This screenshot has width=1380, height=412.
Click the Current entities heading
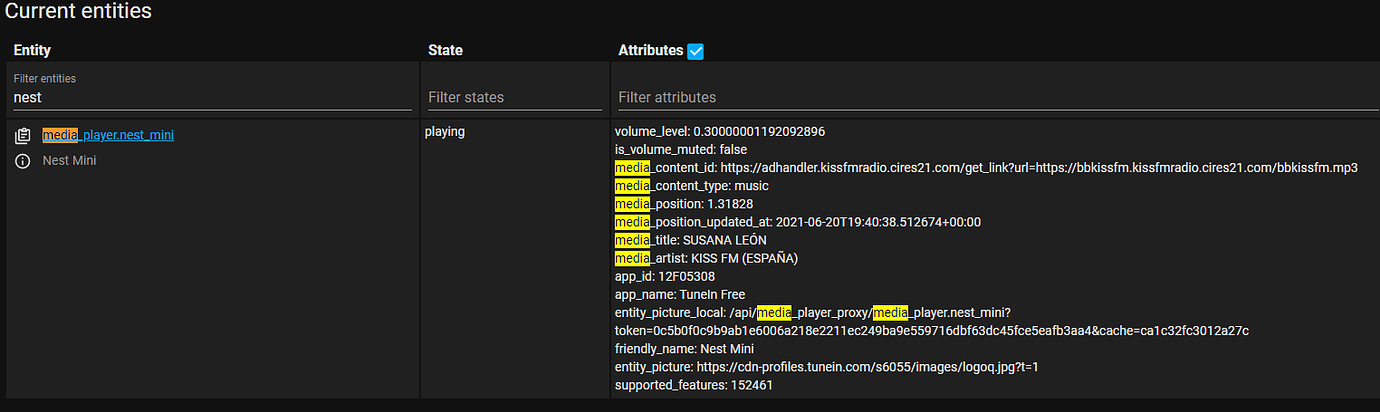(x=78, y=12)
